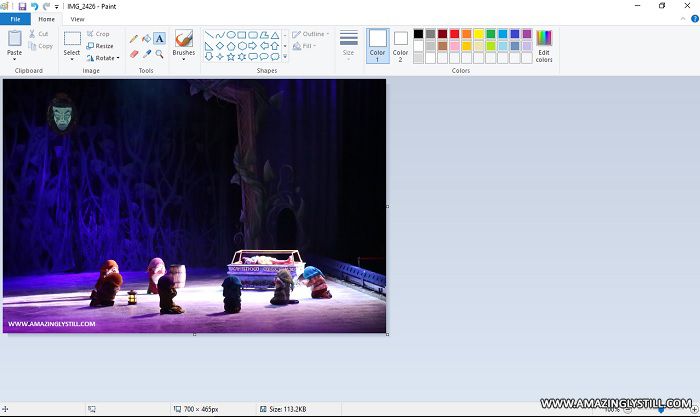Viewport: 700px width, 417px height.
Task: Open Customize Quick Access Toolbar arrow
Action: [57, 7]
